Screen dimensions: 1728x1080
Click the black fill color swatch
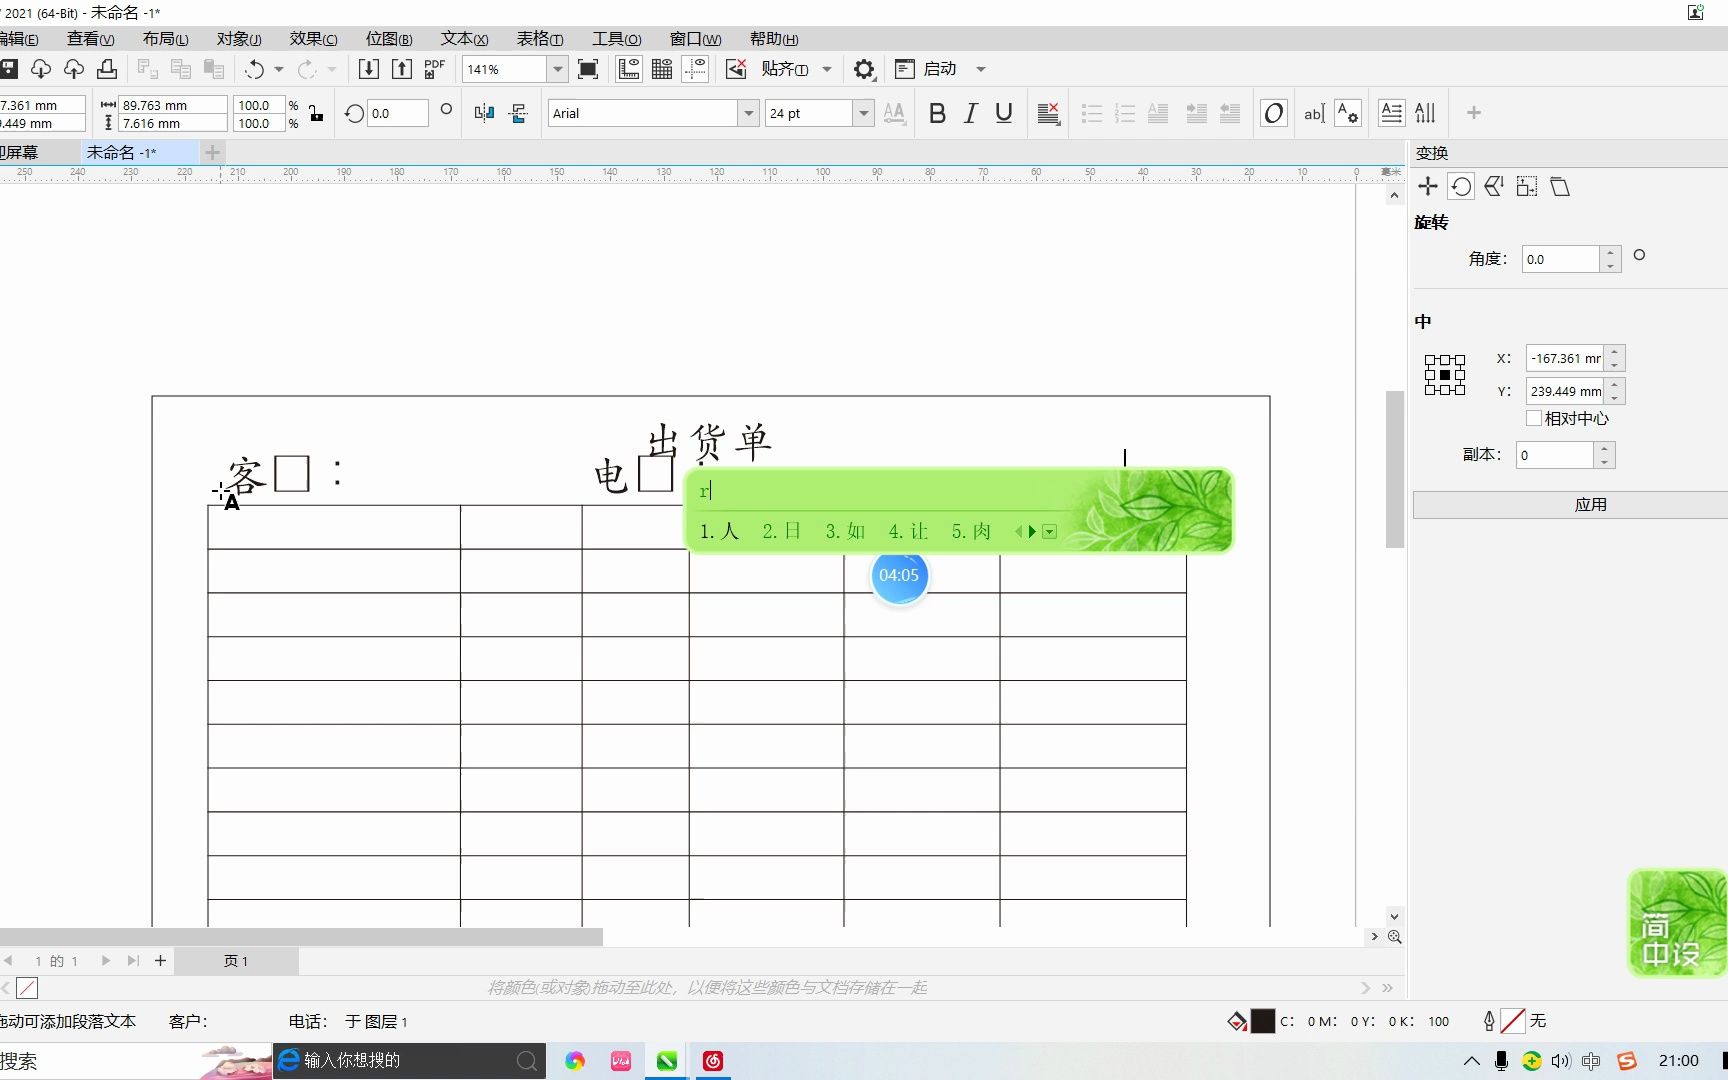[x=1261, y=1021]
